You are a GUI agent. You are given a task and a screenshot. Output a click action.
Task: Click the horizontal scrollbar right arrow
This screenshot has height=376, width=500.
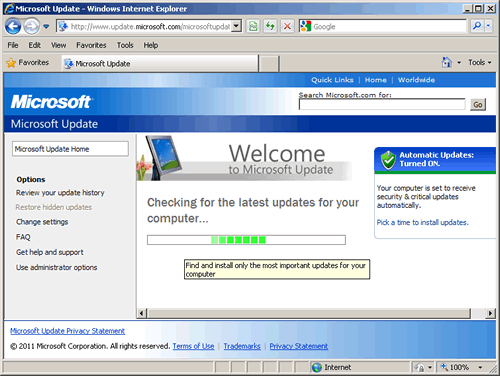point(490,313)
